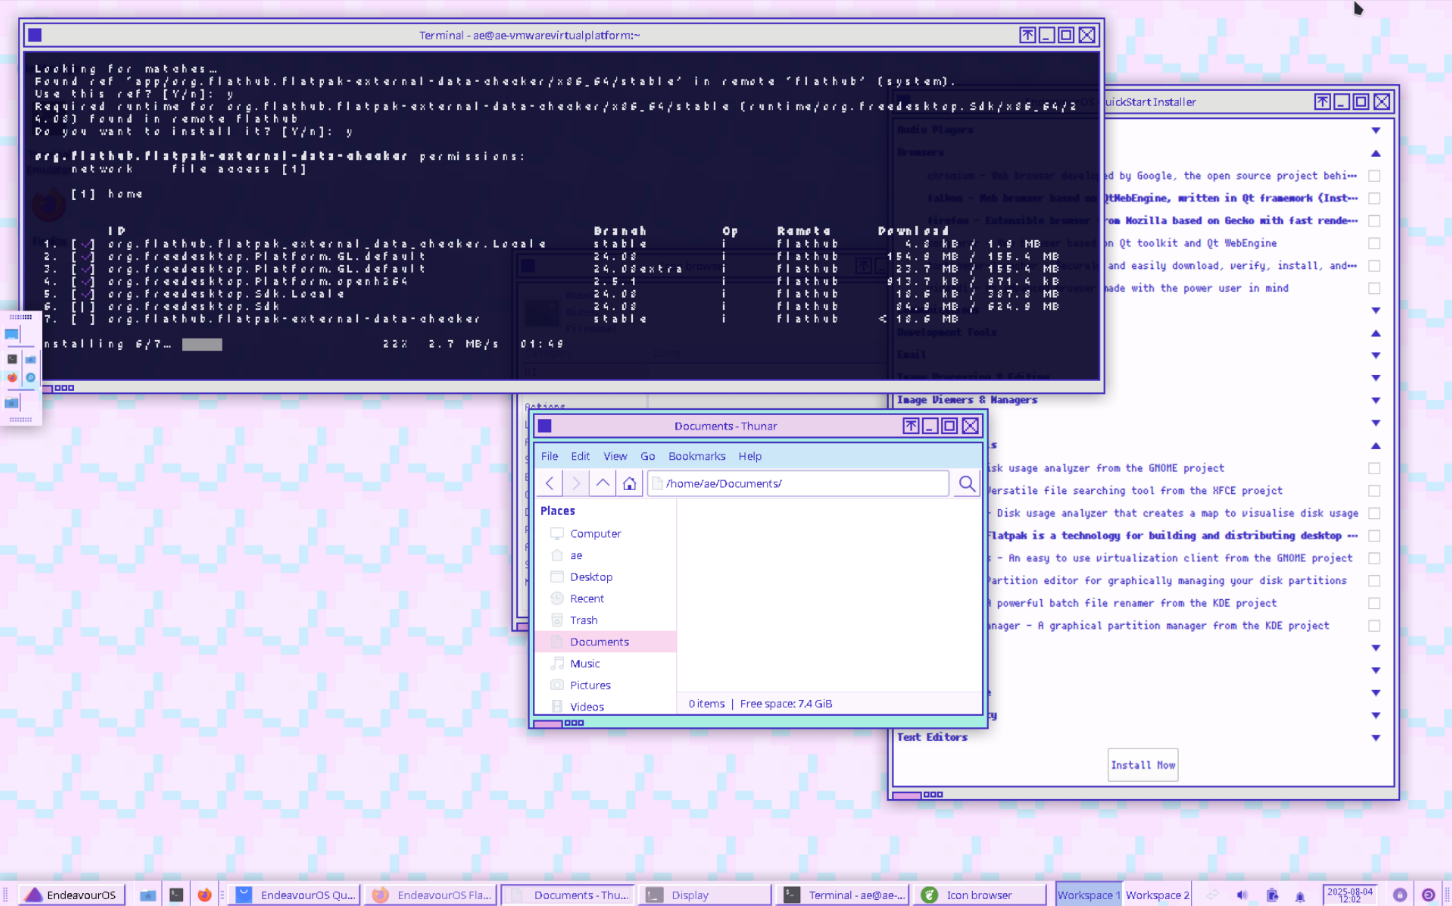1452x906 pixels.
Task: Click the Thunar window menu icon
Action: [x=545, y=426]
